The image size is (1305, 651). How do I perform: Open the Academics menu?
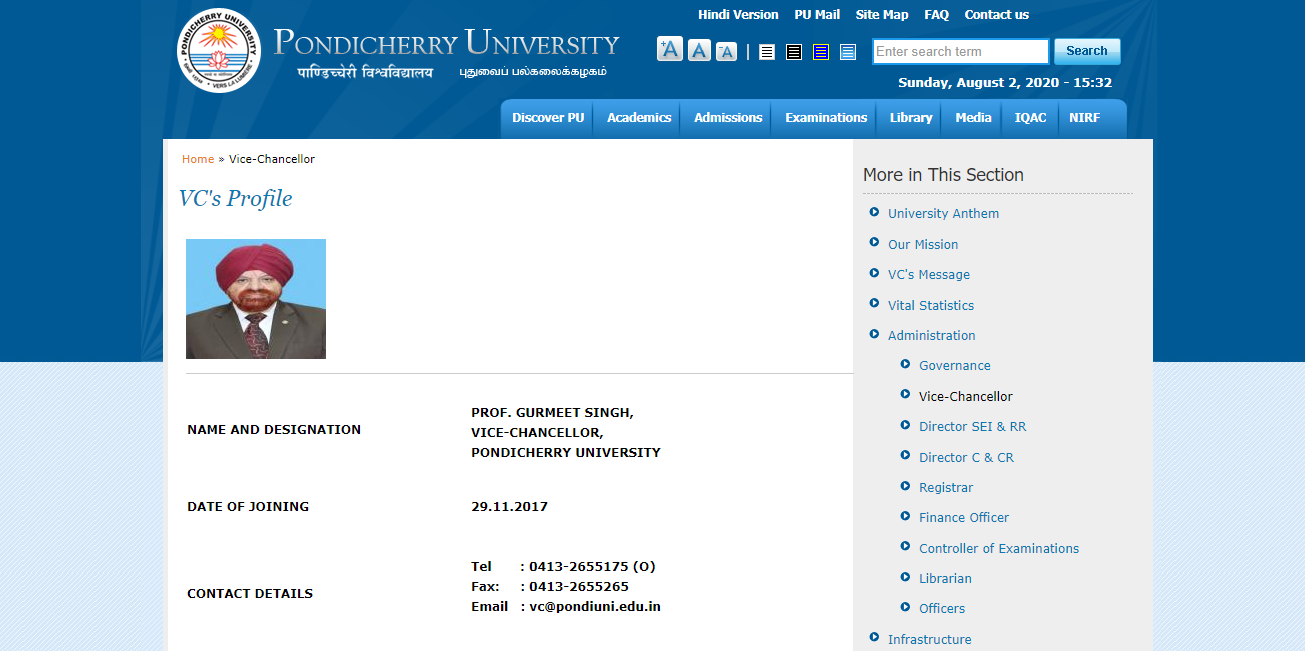pos(639,118)
